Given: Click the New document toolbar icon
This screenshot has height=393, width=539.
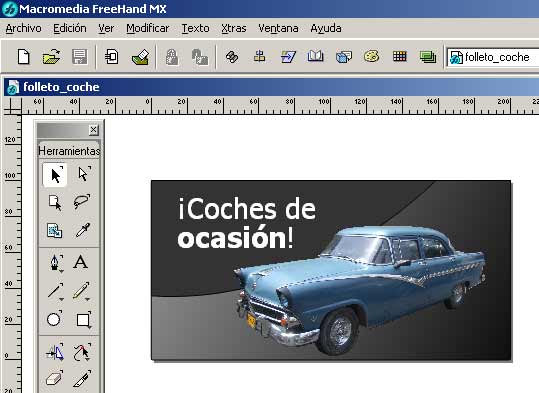Looking at the screenshot, I should coord(23,57).
